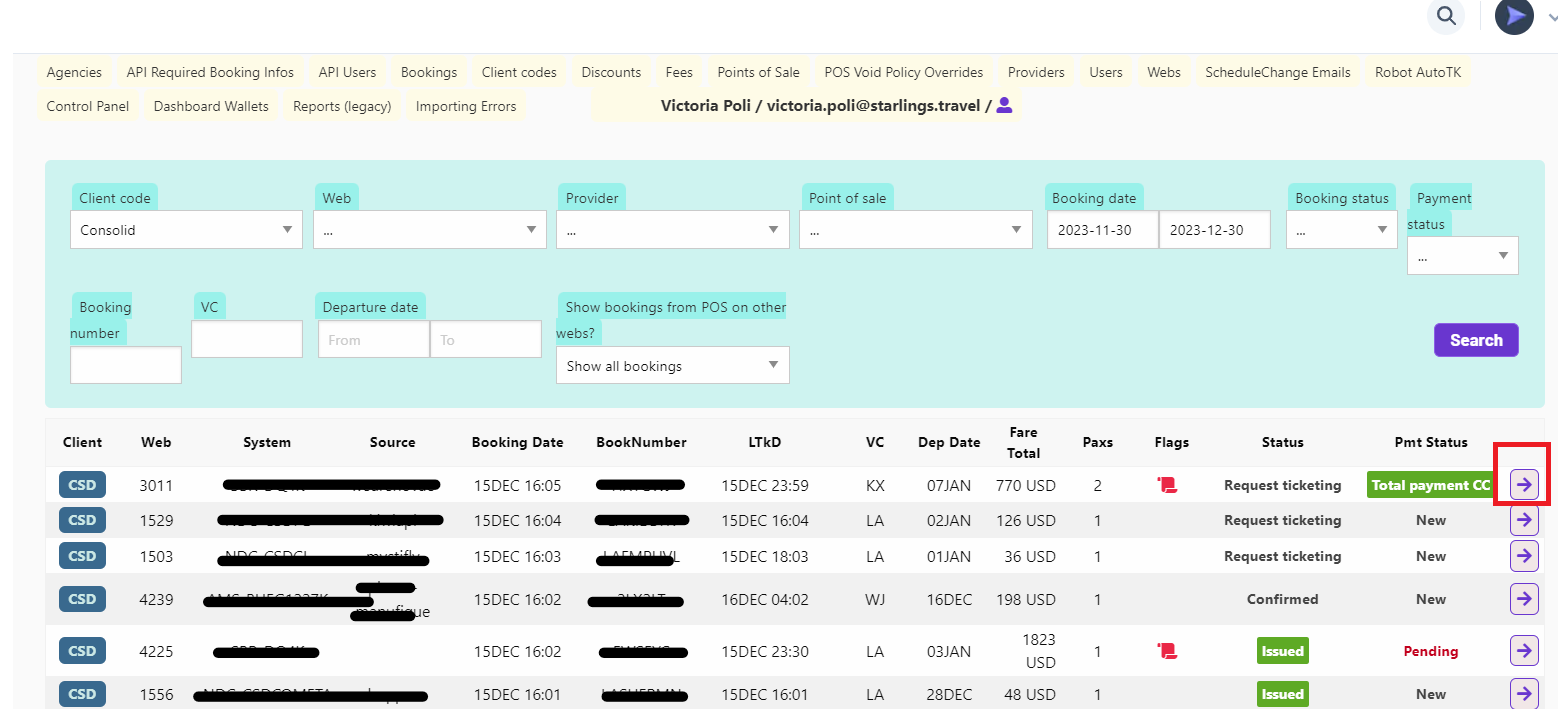The image size is (1558, 709).
Task: Click the Issued badge in row 1556
Action: (x=1282, y=694)
